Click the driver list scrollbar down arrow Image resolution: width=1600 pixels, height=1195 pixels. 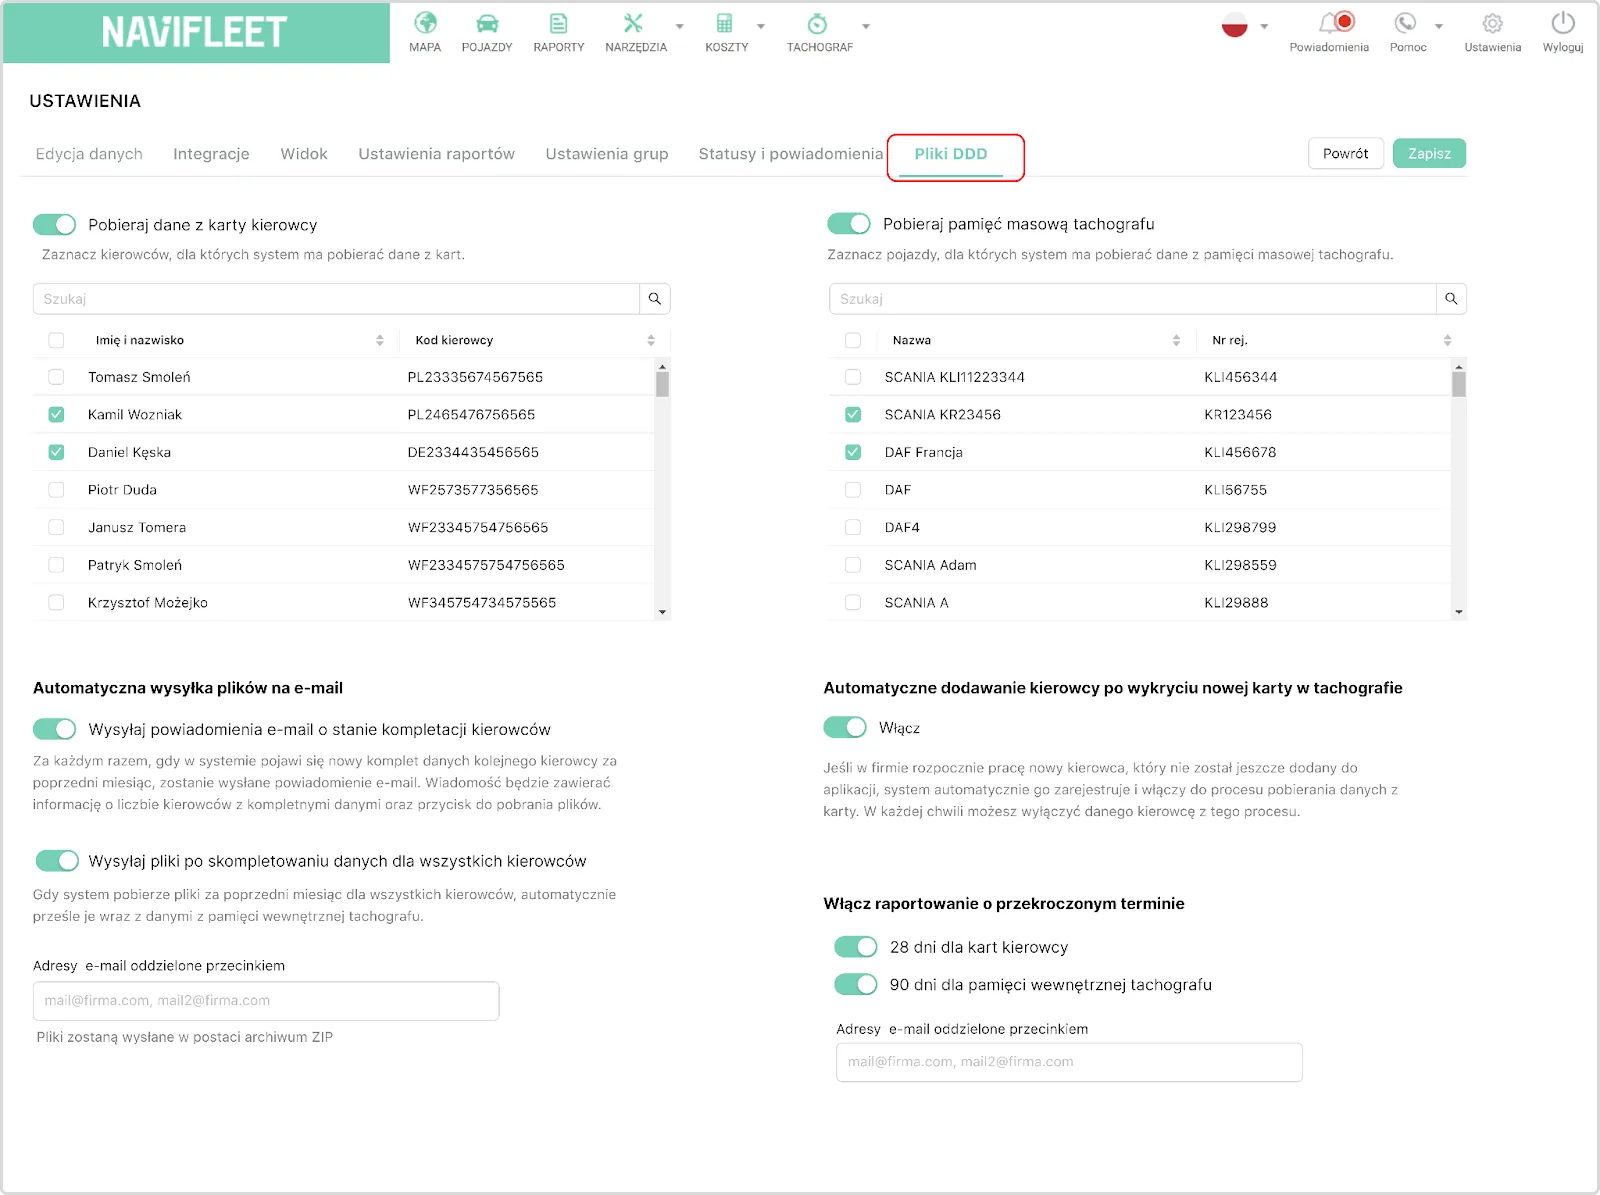[x=662, y=612]
